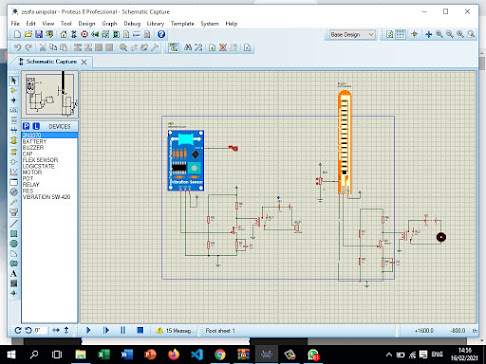486x364 pixels.
Task: Select the Schematic Capture tab
Action: pyautogui.click(x=52, y=62)
